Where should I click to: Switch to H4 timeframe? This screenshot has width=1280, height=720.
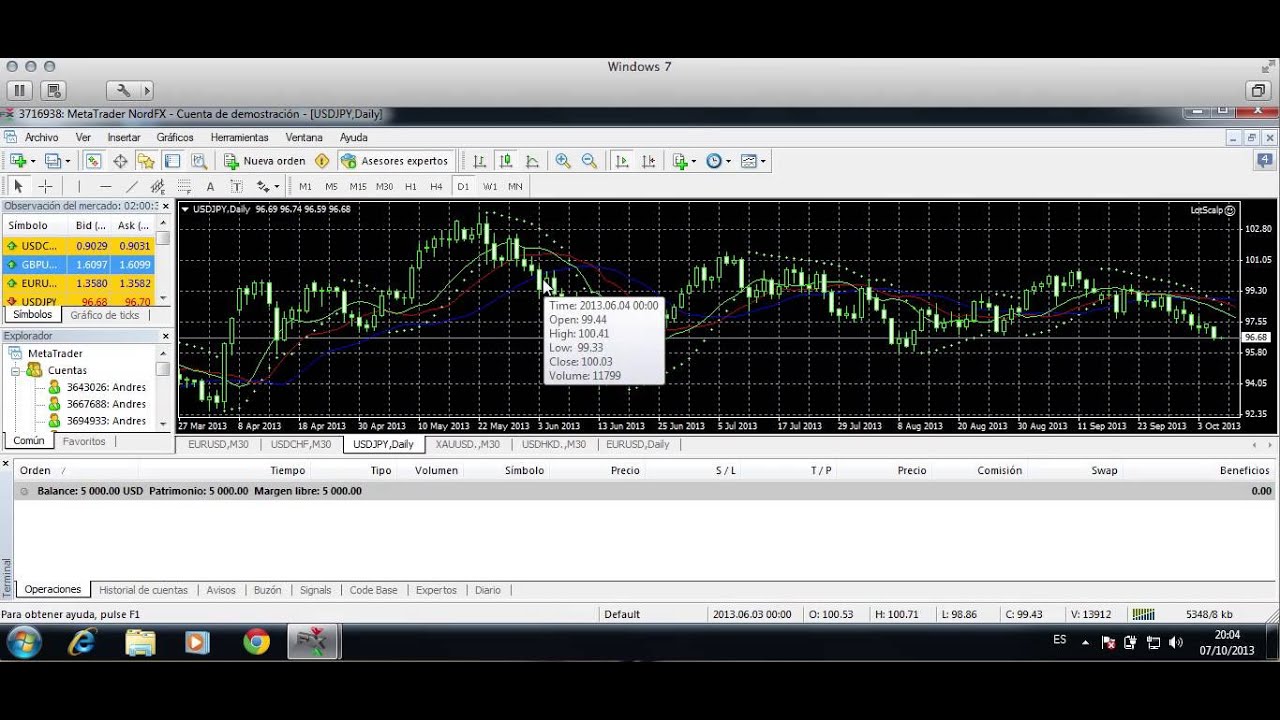436,186
